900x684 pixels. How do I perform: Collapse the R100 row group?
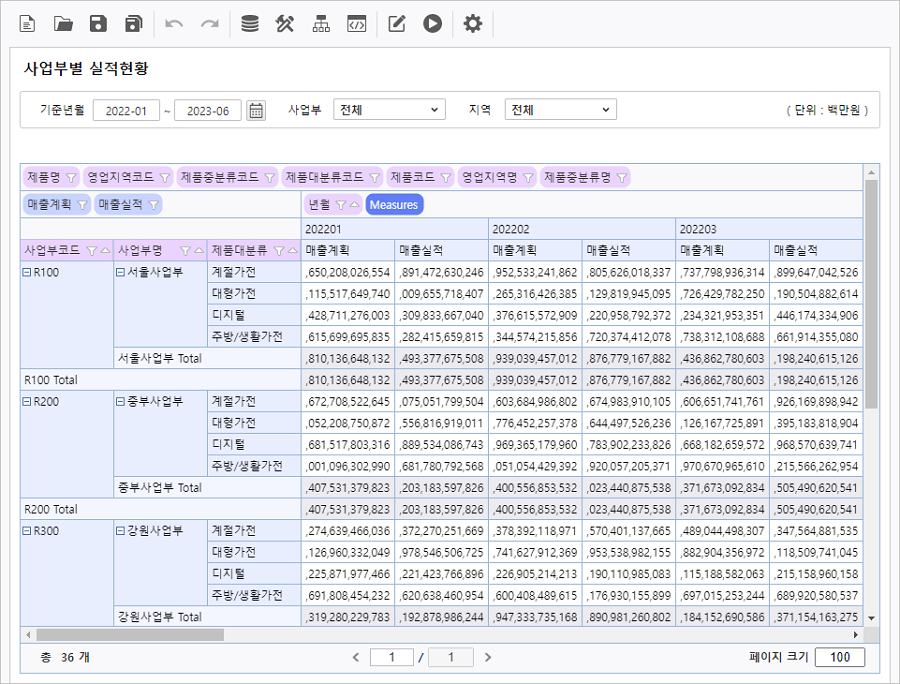coord(27,272)
